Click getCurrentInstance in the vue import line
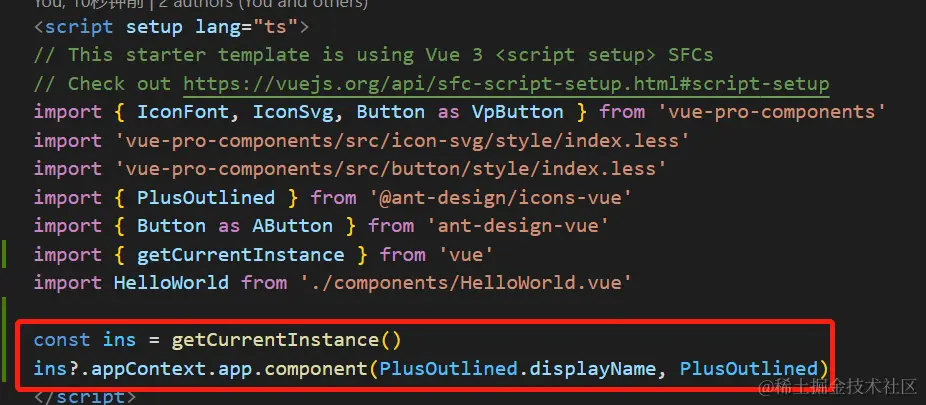This screenshot has width=926, height=405. (241, 254)
